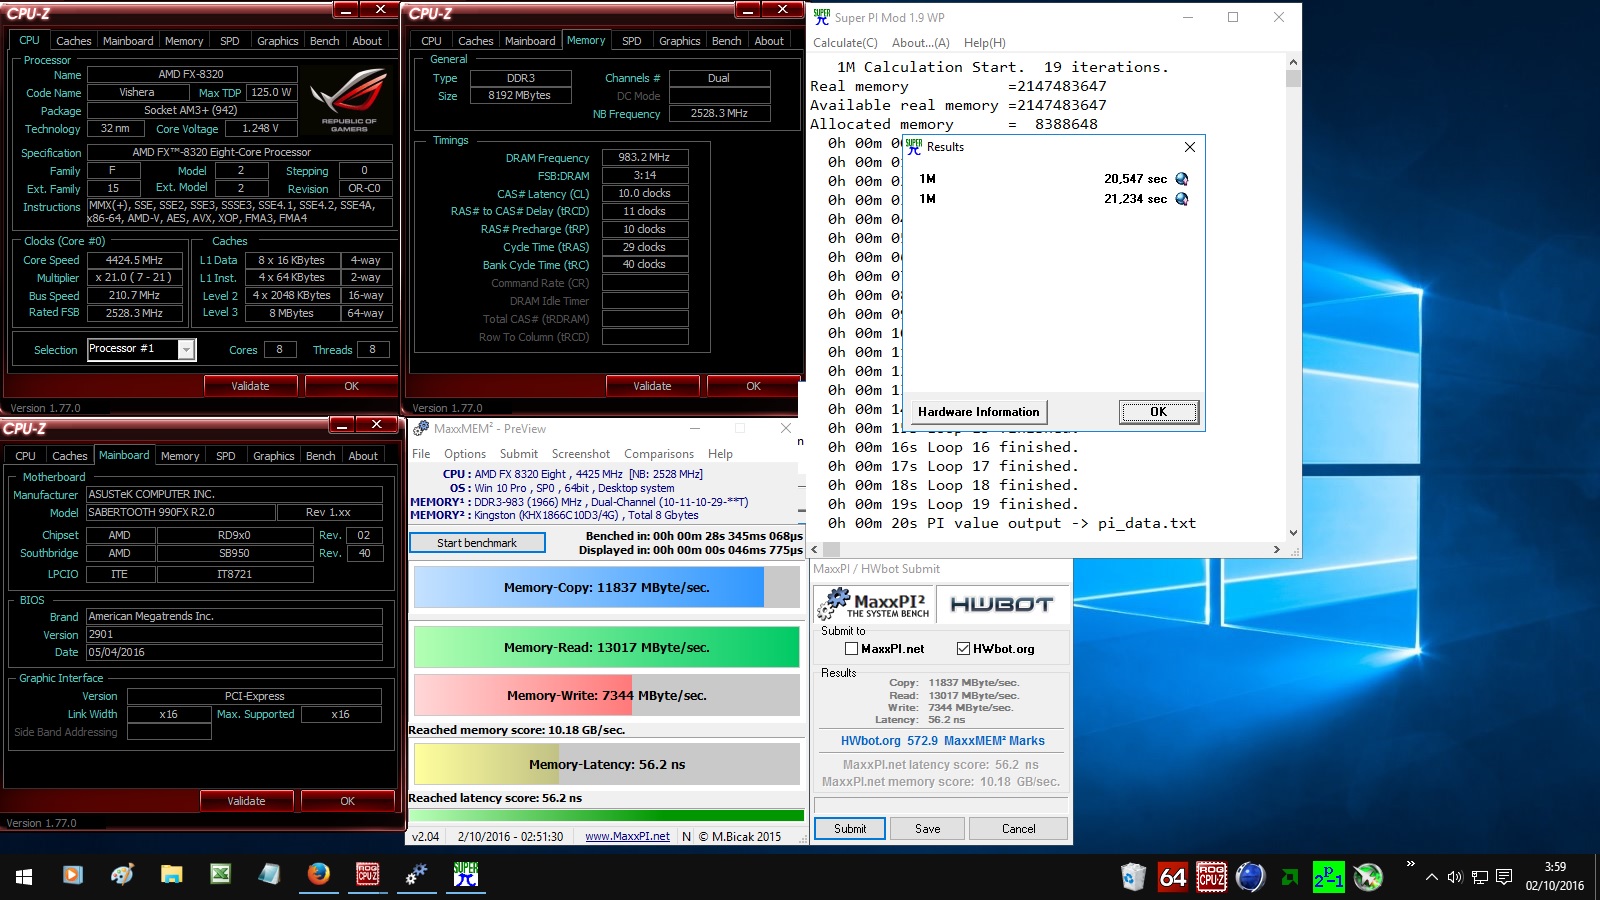This screenshot has width=1600, height=900.
Task: Click the HWBOT logo in the submit window
Action: pyautogui.click(x=1001, y=604)
